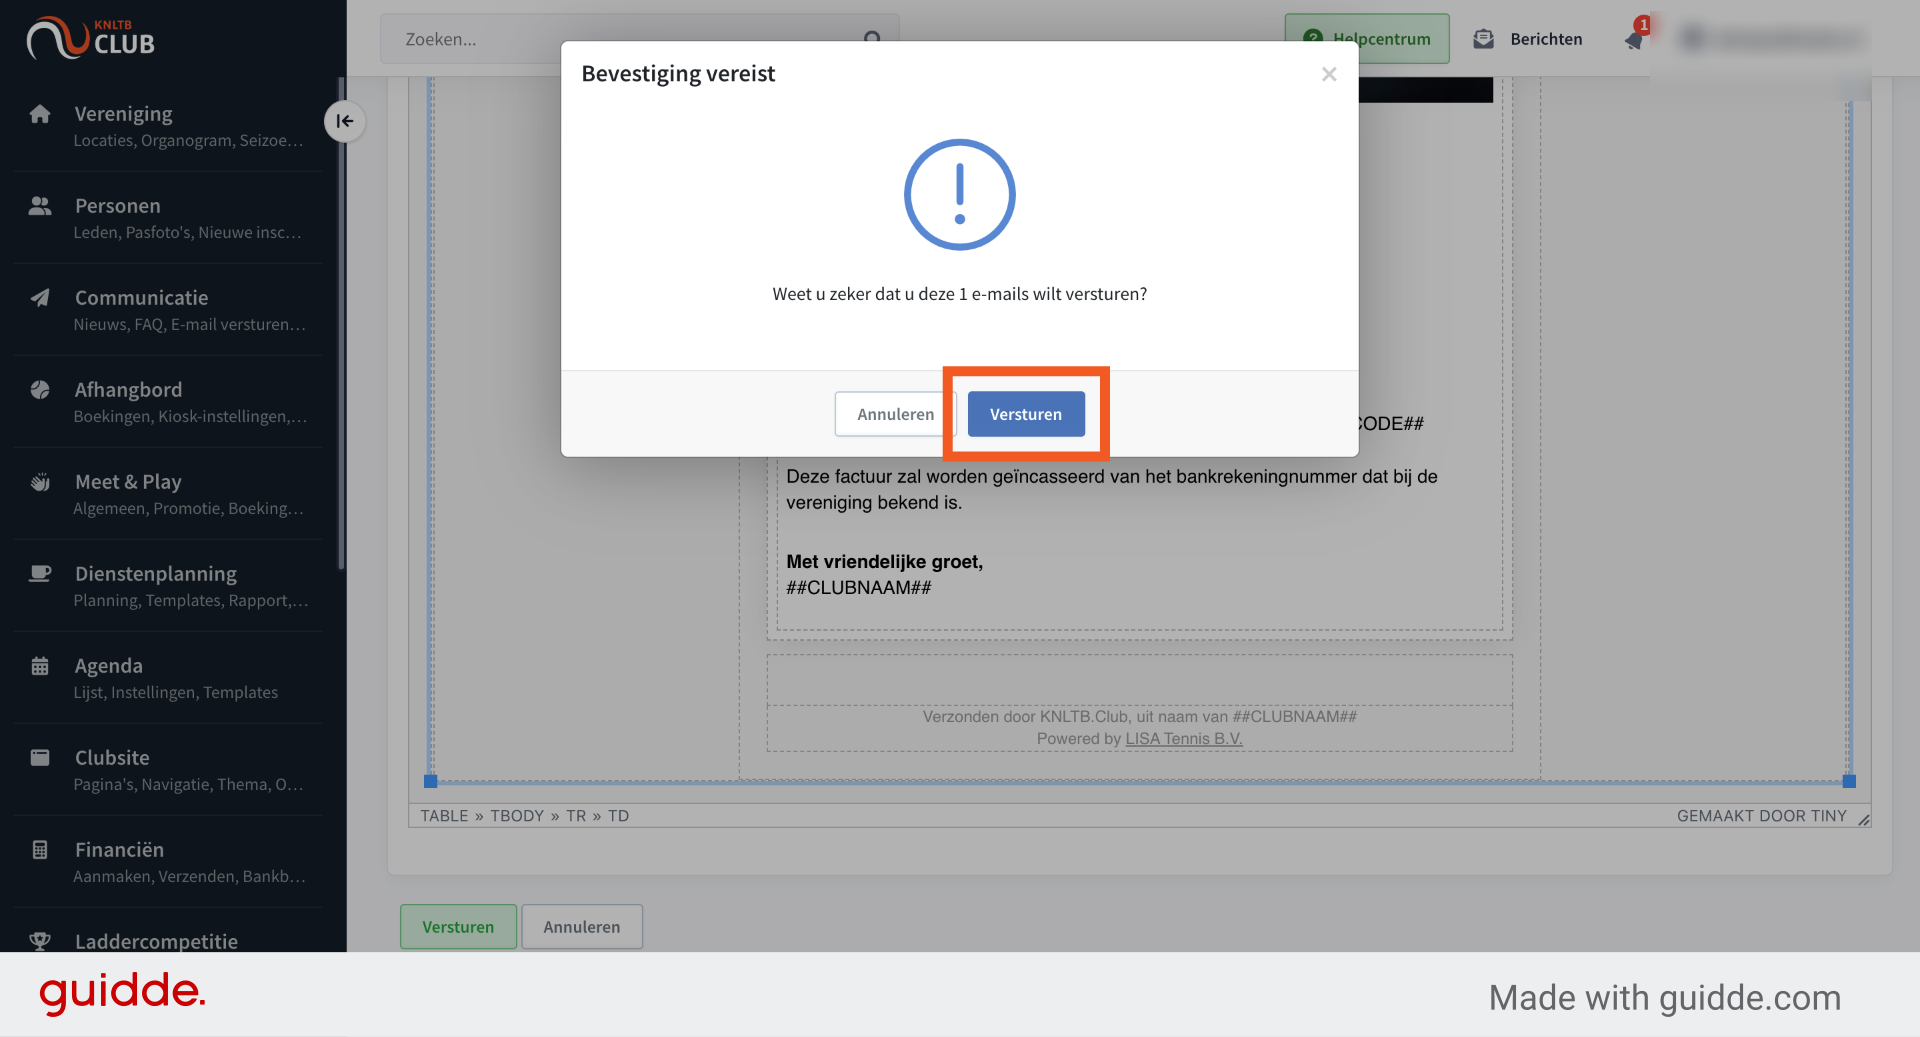Open the Vereniging menu

[168, 125]
